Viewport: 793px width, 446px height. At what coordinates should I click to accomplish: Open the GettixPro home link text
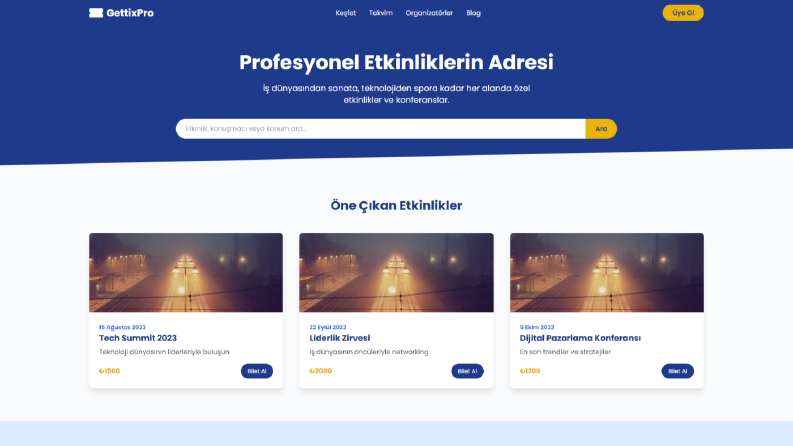coord(130,13)
